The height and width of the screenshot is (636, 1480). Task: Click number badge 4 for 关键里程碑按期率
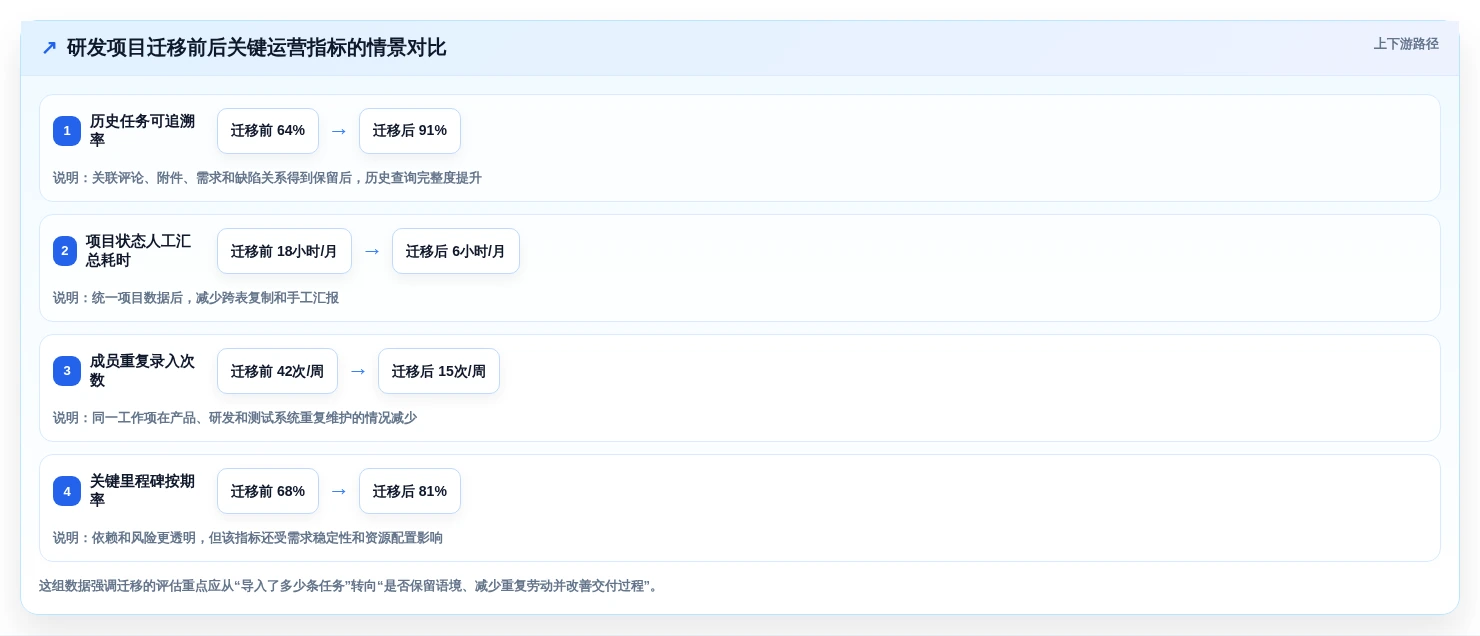pyautogui.click(x=67, y=491)
